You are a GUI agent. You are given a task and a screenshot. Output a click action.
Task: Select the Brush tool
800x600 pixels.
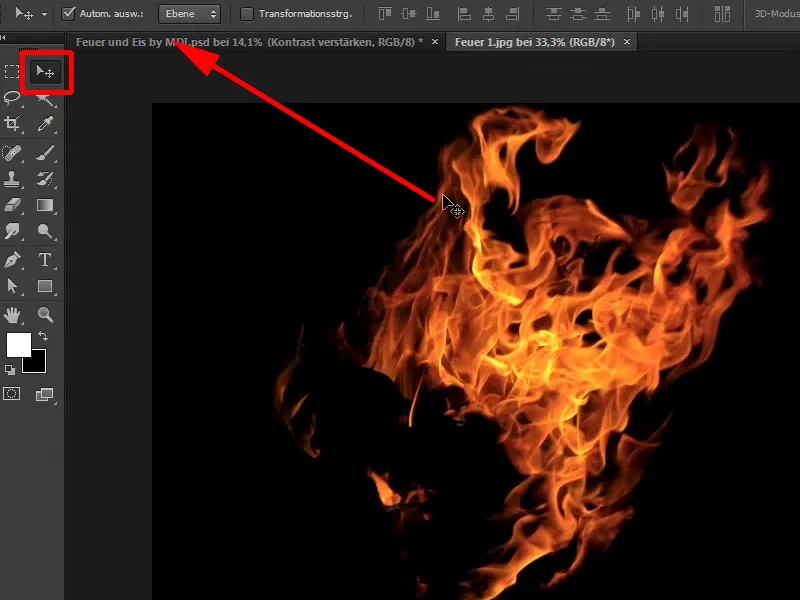coord(45,153)
